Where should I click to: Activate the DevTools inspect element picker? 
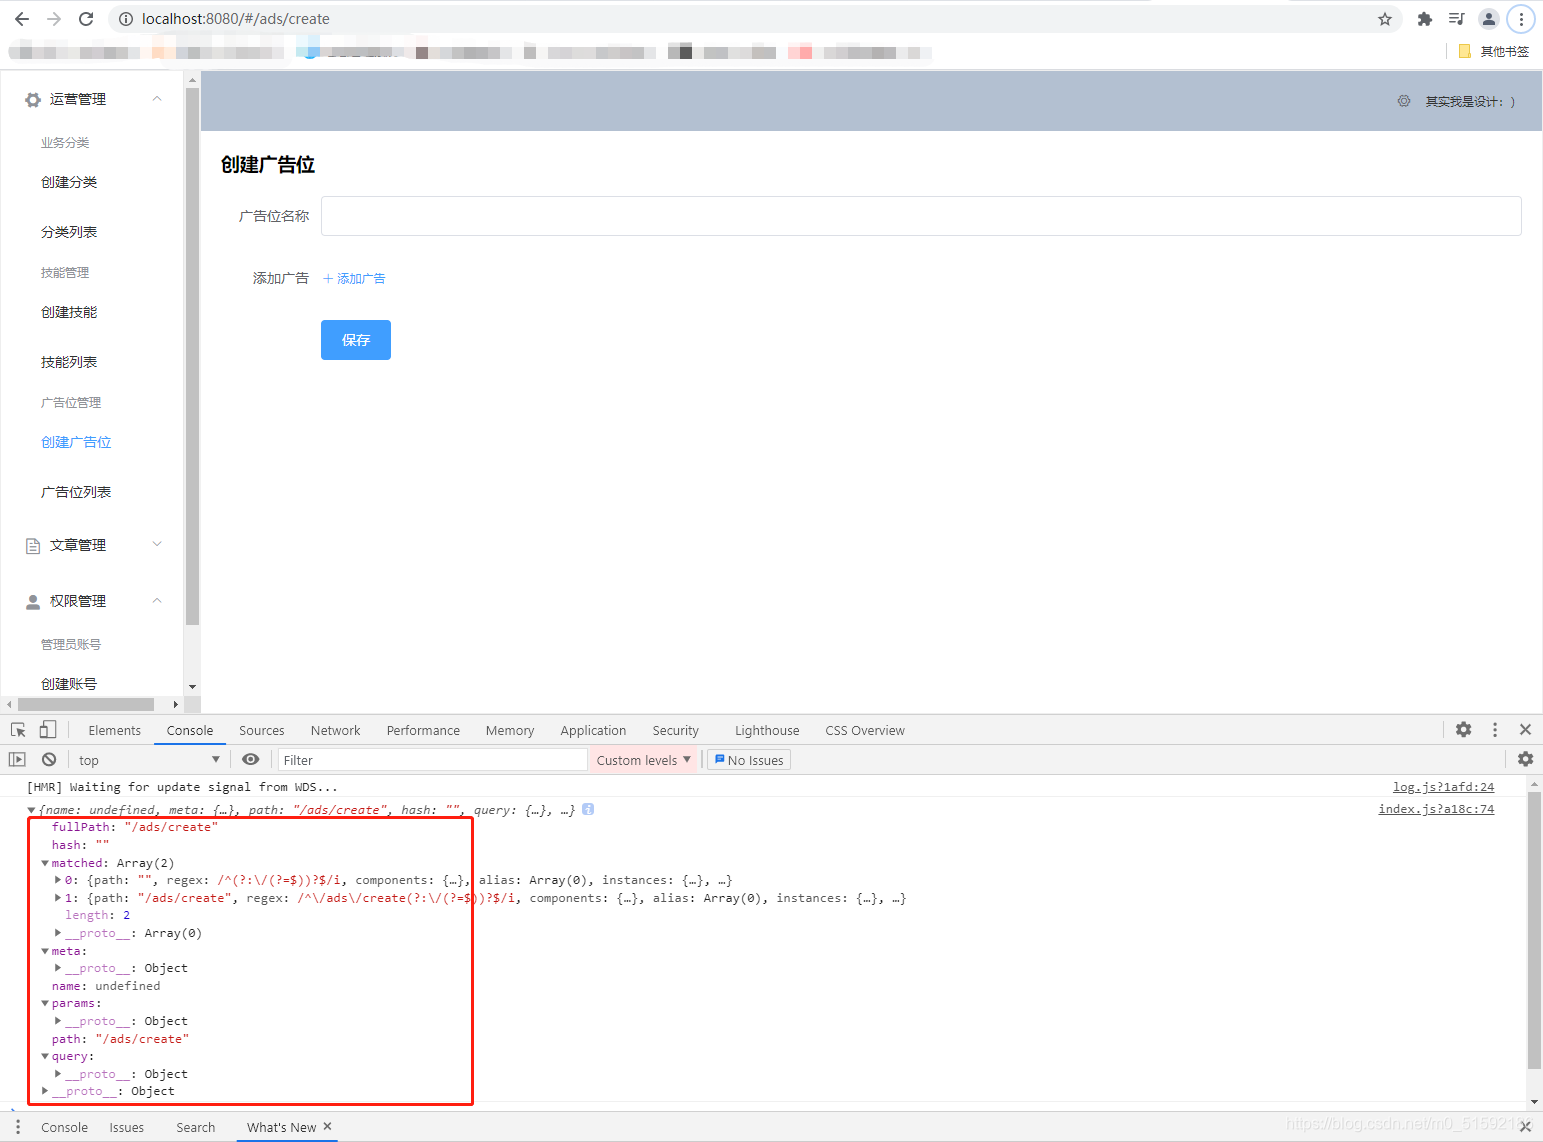(x=18, y=730)
